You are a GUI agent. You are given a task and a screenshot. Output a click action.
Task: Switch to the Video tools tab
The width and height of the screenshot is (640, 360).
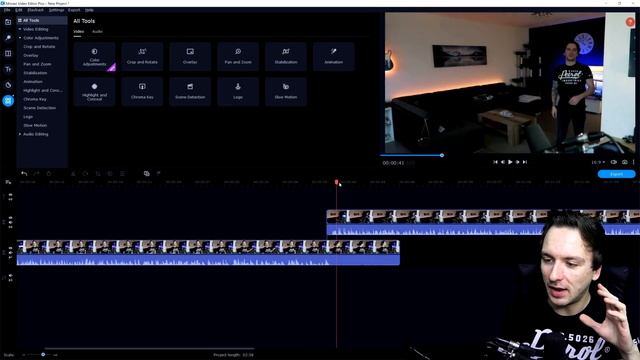click(78, 31)
